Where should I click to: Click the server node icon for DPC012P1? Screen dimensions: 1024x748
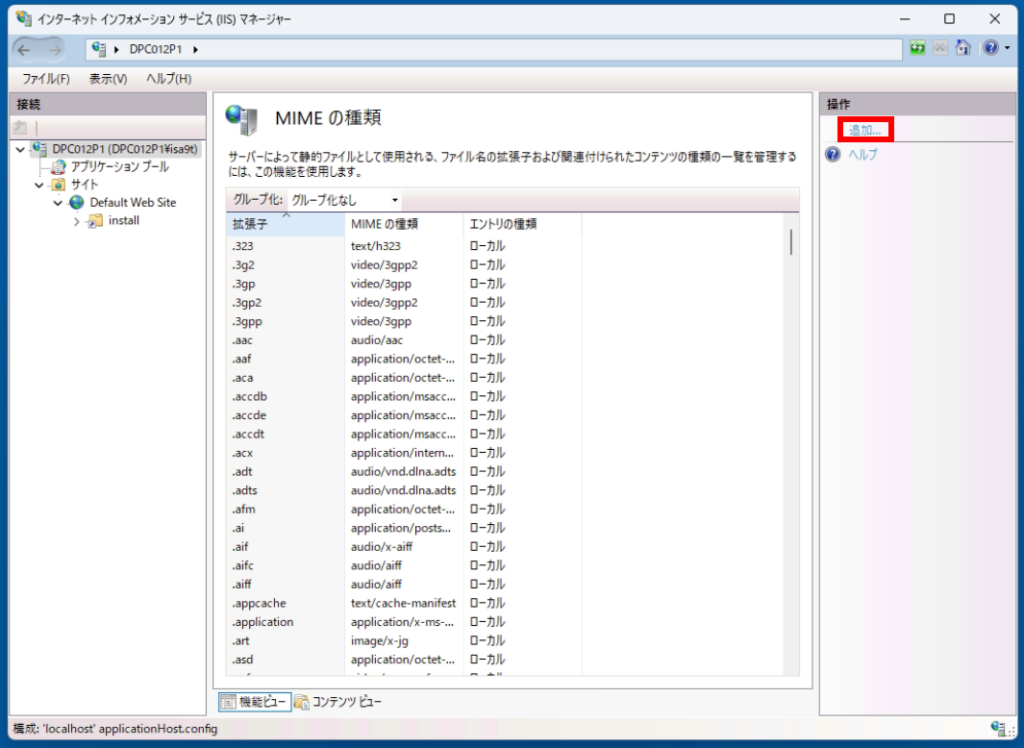point(38,148)
